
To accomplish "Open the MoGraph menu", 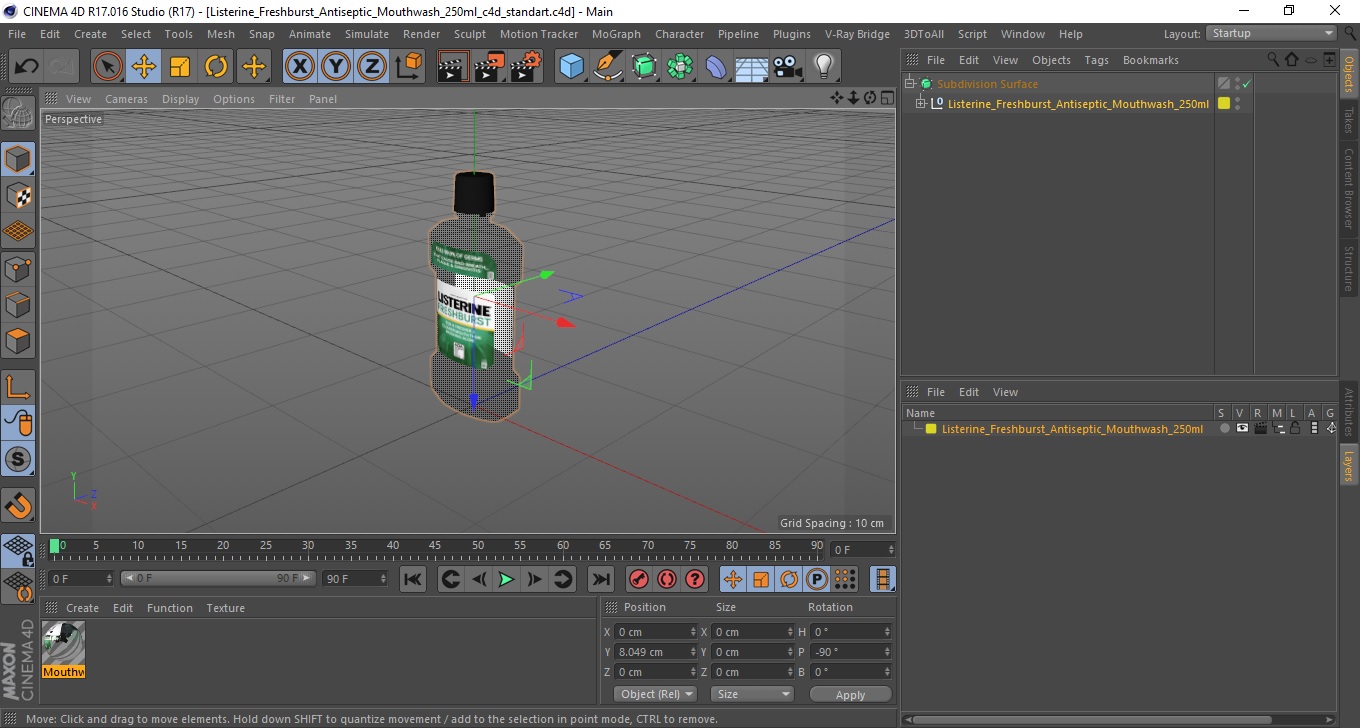I will pos(616,34).
